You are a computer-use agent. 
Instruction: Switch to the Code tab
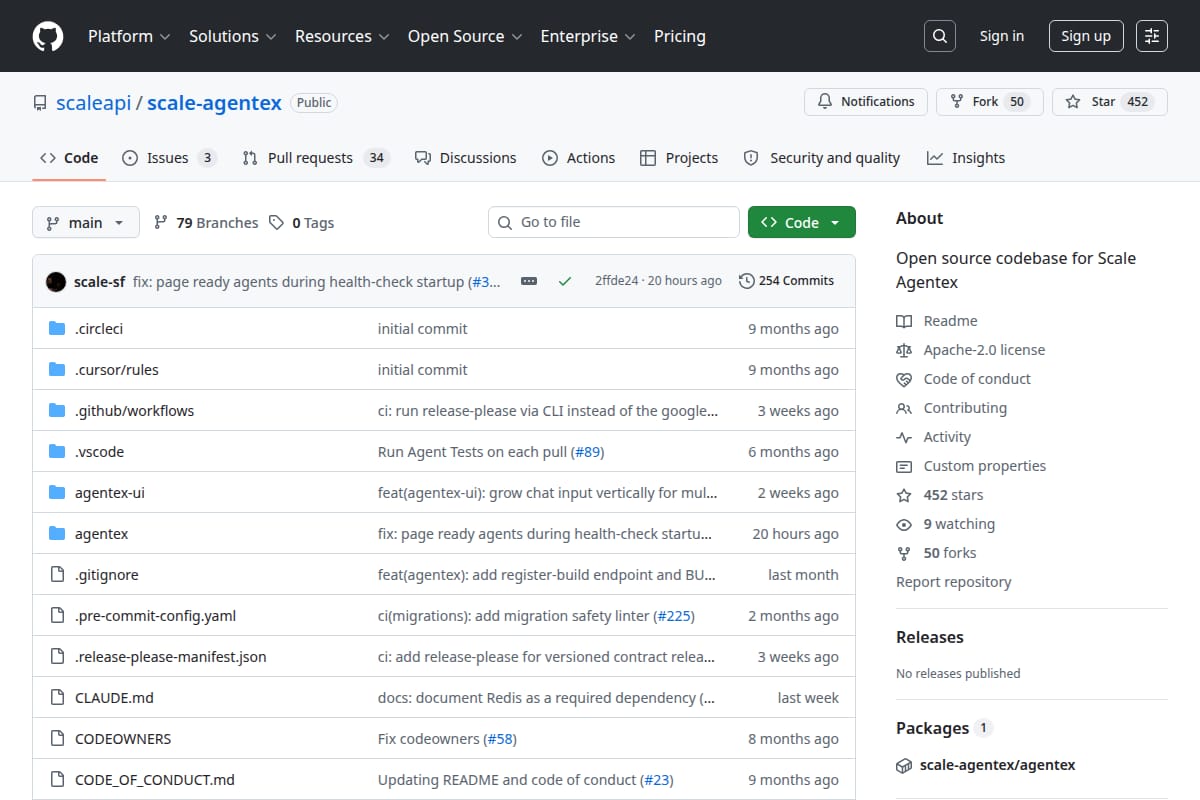click(69, 158)
